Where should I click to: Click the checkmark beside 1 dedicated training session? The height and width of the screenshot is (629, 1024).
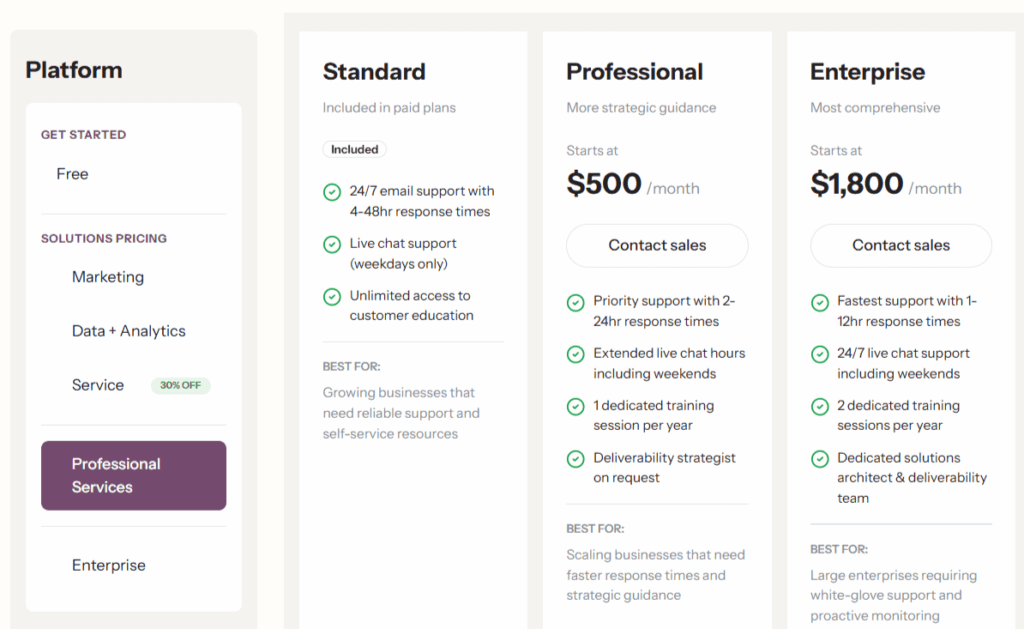[576, 406]
